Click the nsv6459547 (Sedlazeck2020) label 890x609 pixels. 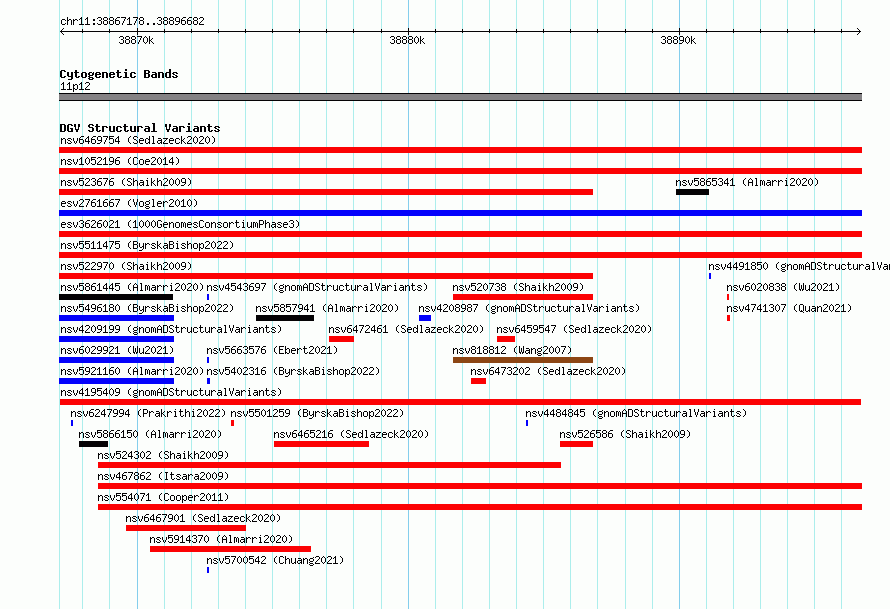(x=574, y=329)
